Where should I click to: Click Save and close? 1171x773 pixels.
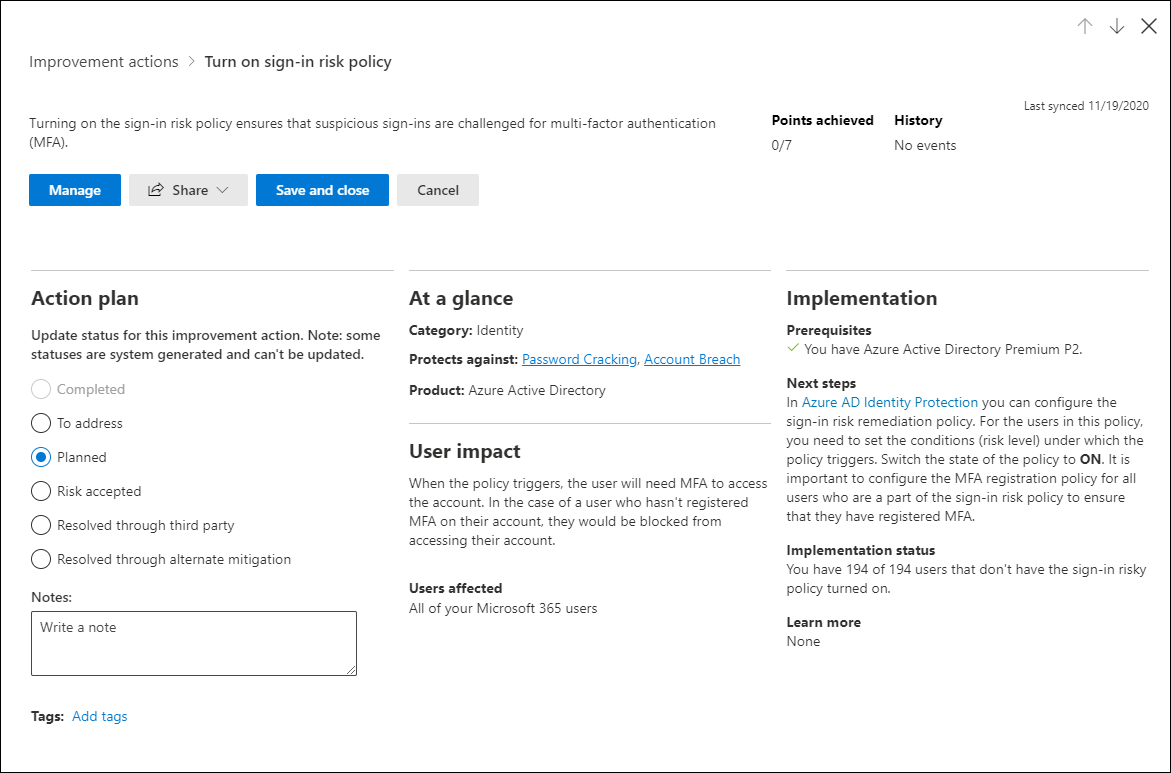pos(323,190)
